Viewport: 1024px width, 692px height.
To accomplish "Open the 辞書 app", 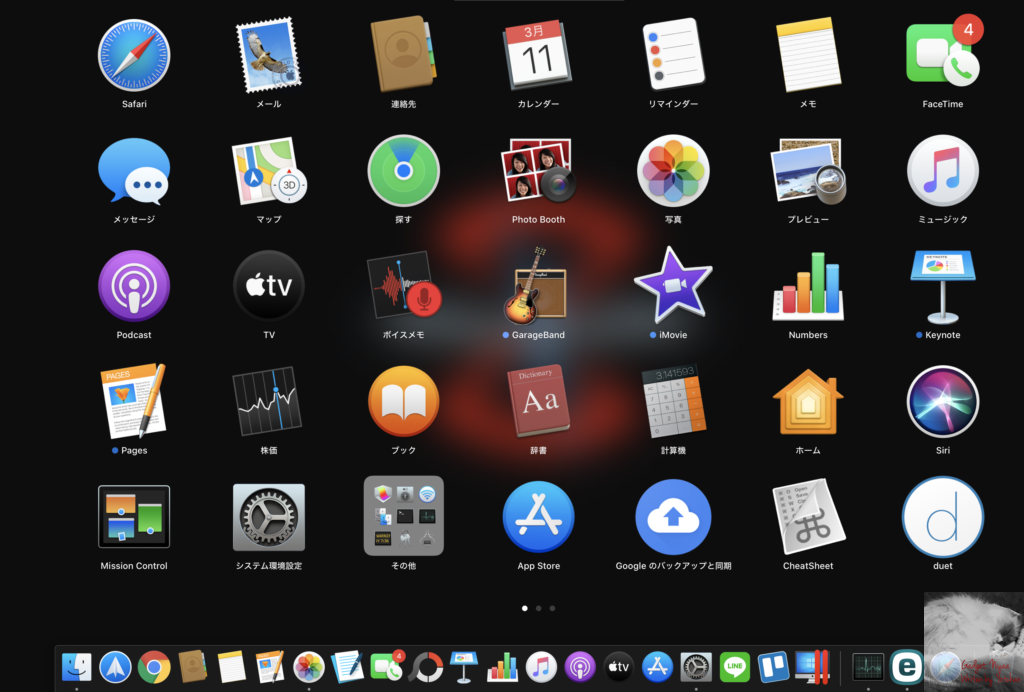I will pyautogui.click(x=538, y=401).
